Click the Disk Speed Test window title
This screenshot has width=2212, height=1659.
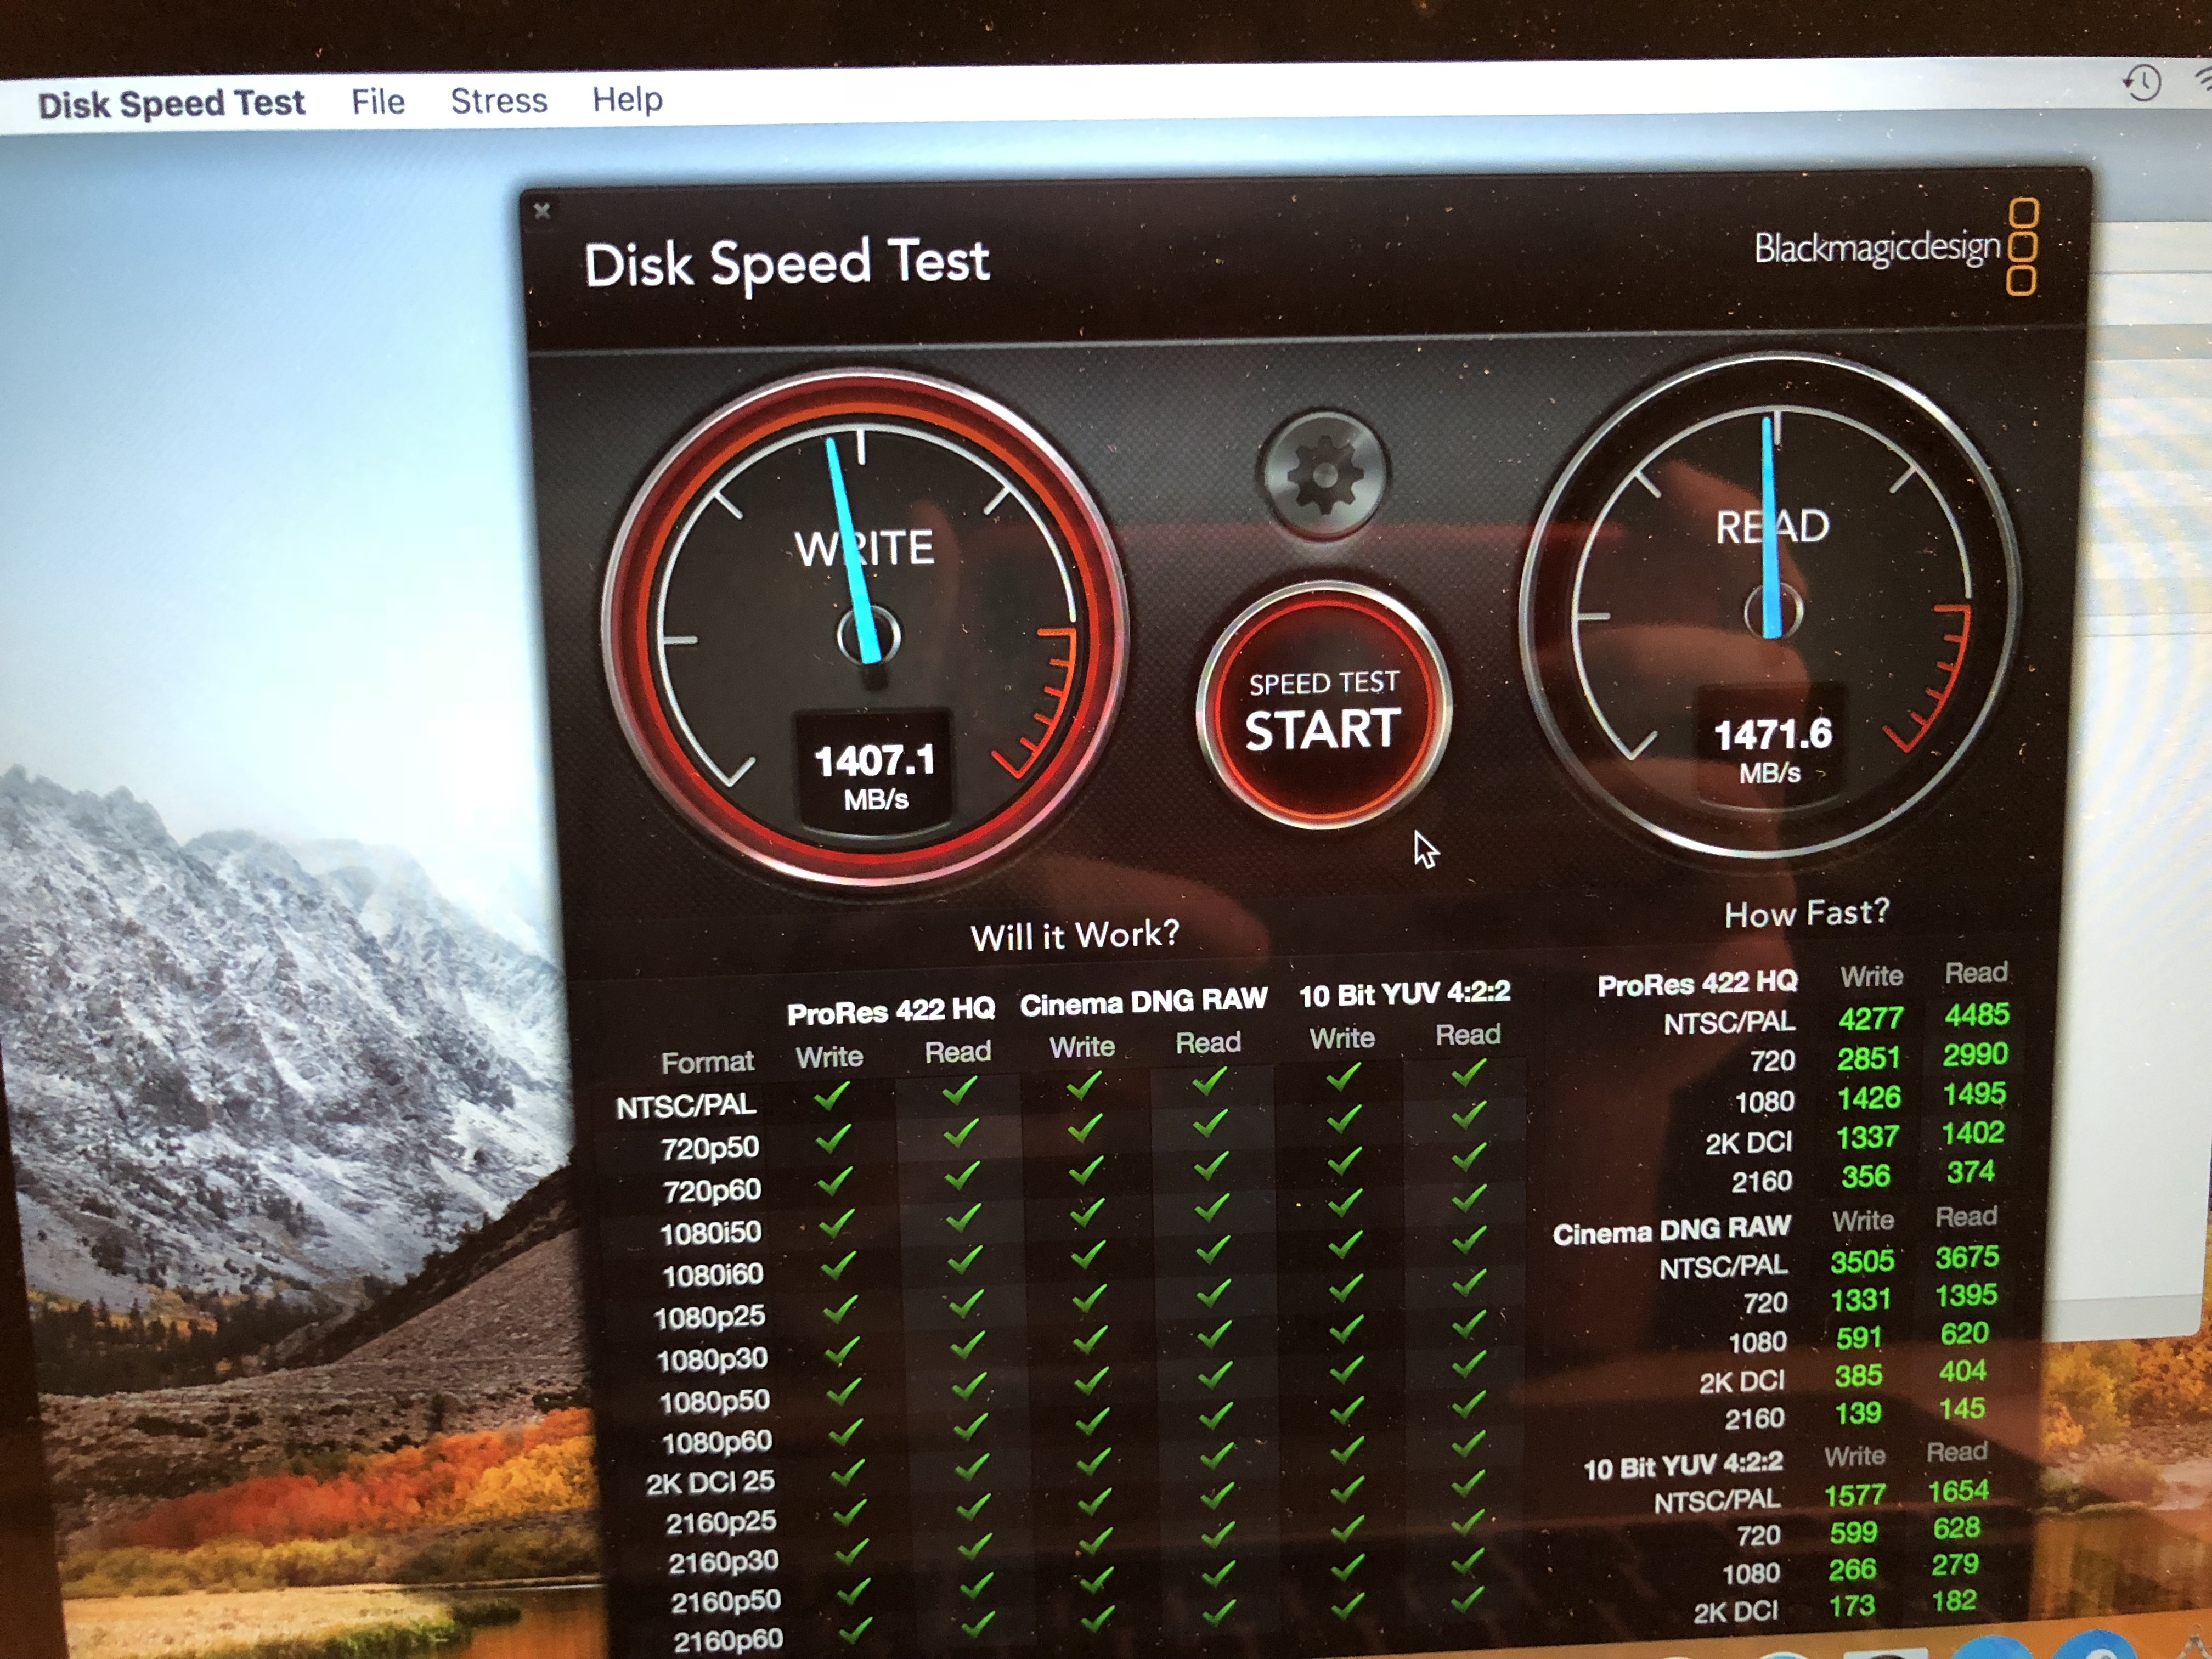coord(787,264)
